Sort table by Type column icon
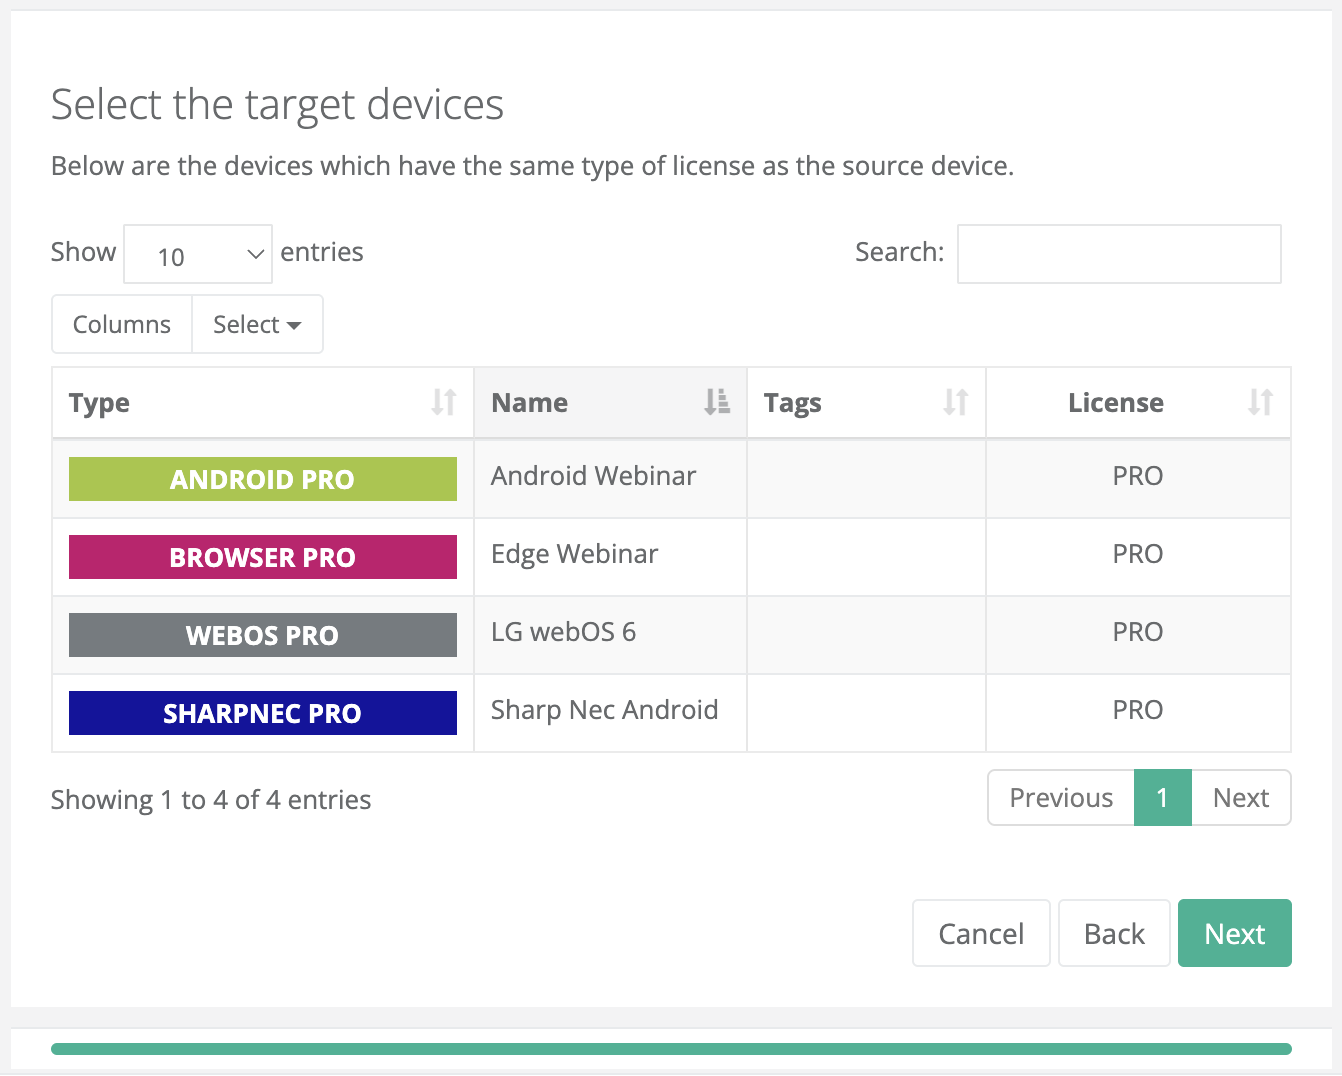The height and width of the screenshot is (1076, 1342). (443, 402)
